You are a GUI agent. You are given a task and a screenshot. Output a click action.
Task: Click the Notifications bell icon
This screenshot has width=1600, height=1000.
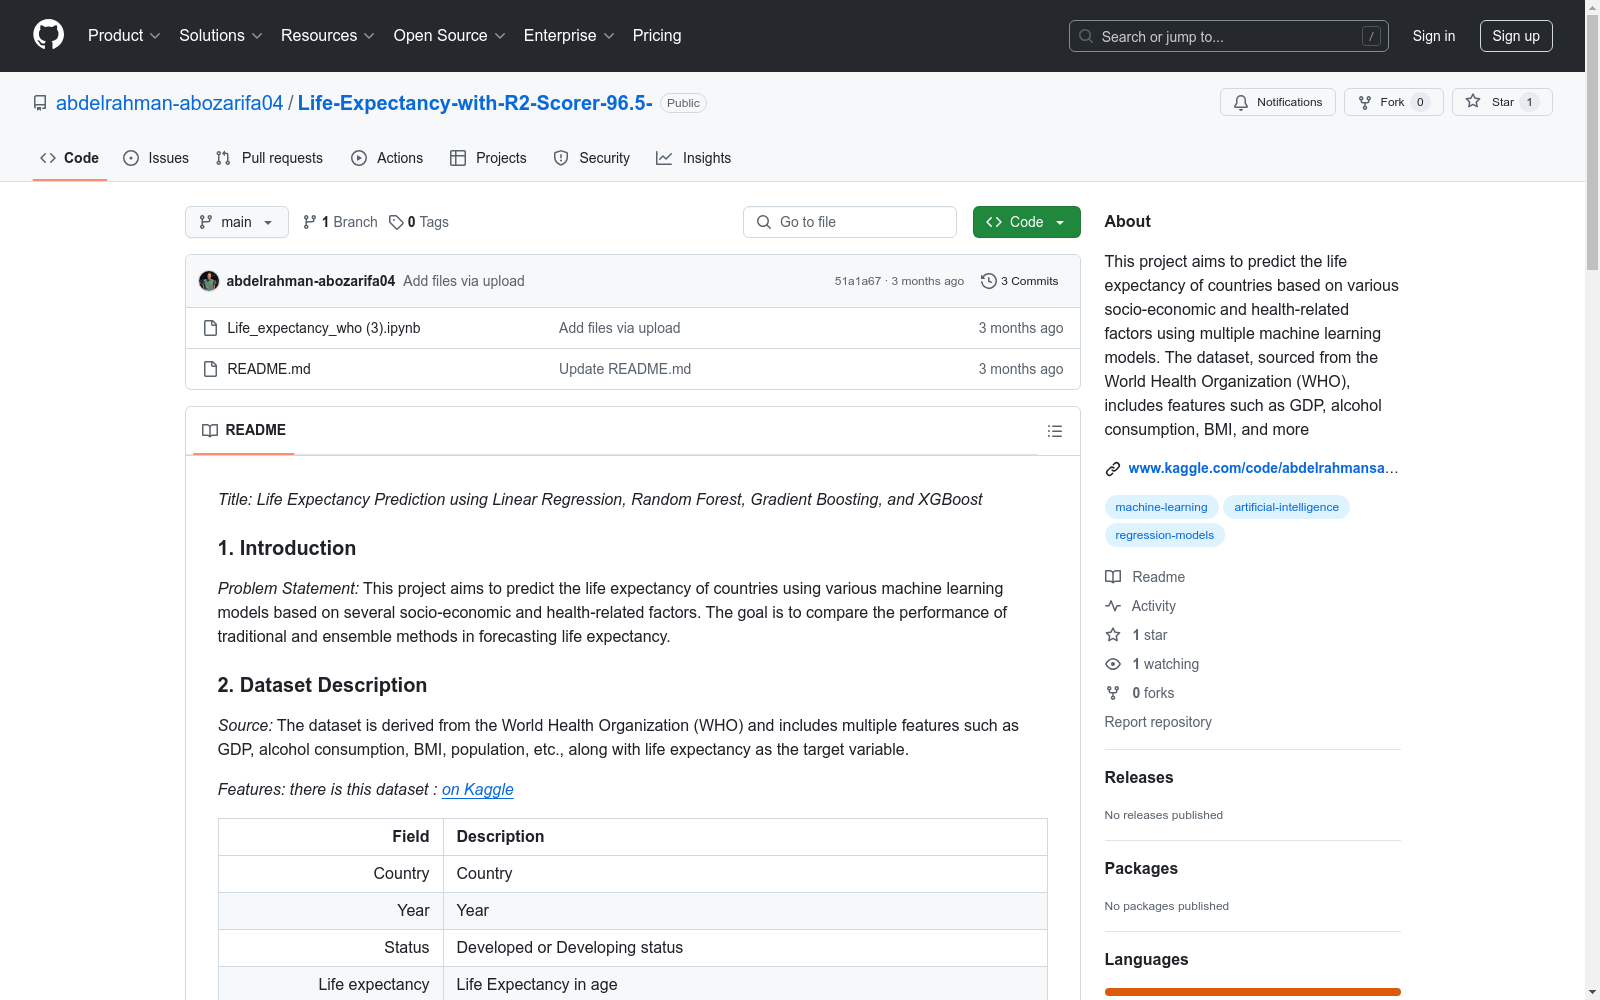tap(1241, 102)
